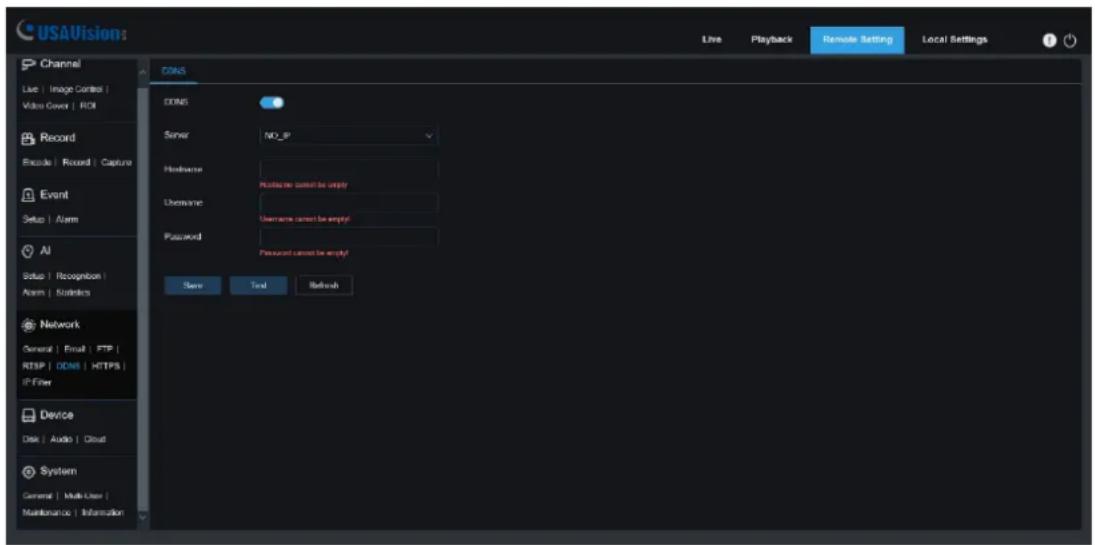1095x545 pixels.
Task: Open the Server dropdown showing NO_IP
Action: click(348, 135)
